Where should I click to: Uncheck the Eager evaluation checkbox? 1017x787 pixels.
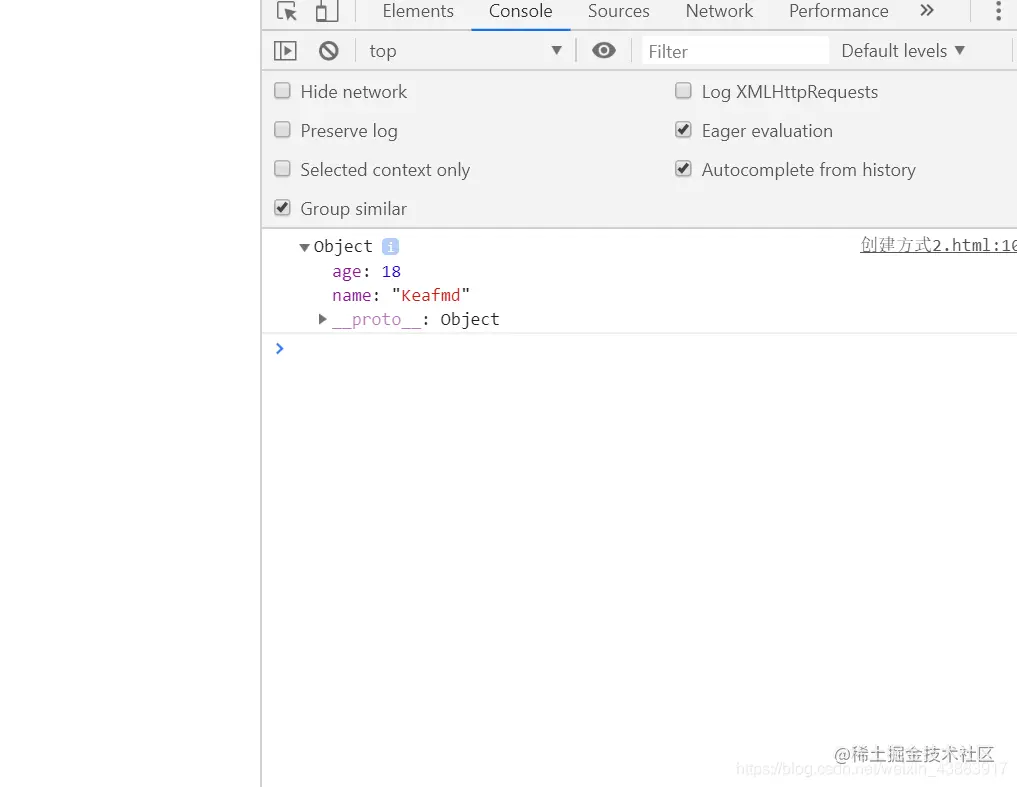coord(683,130)
